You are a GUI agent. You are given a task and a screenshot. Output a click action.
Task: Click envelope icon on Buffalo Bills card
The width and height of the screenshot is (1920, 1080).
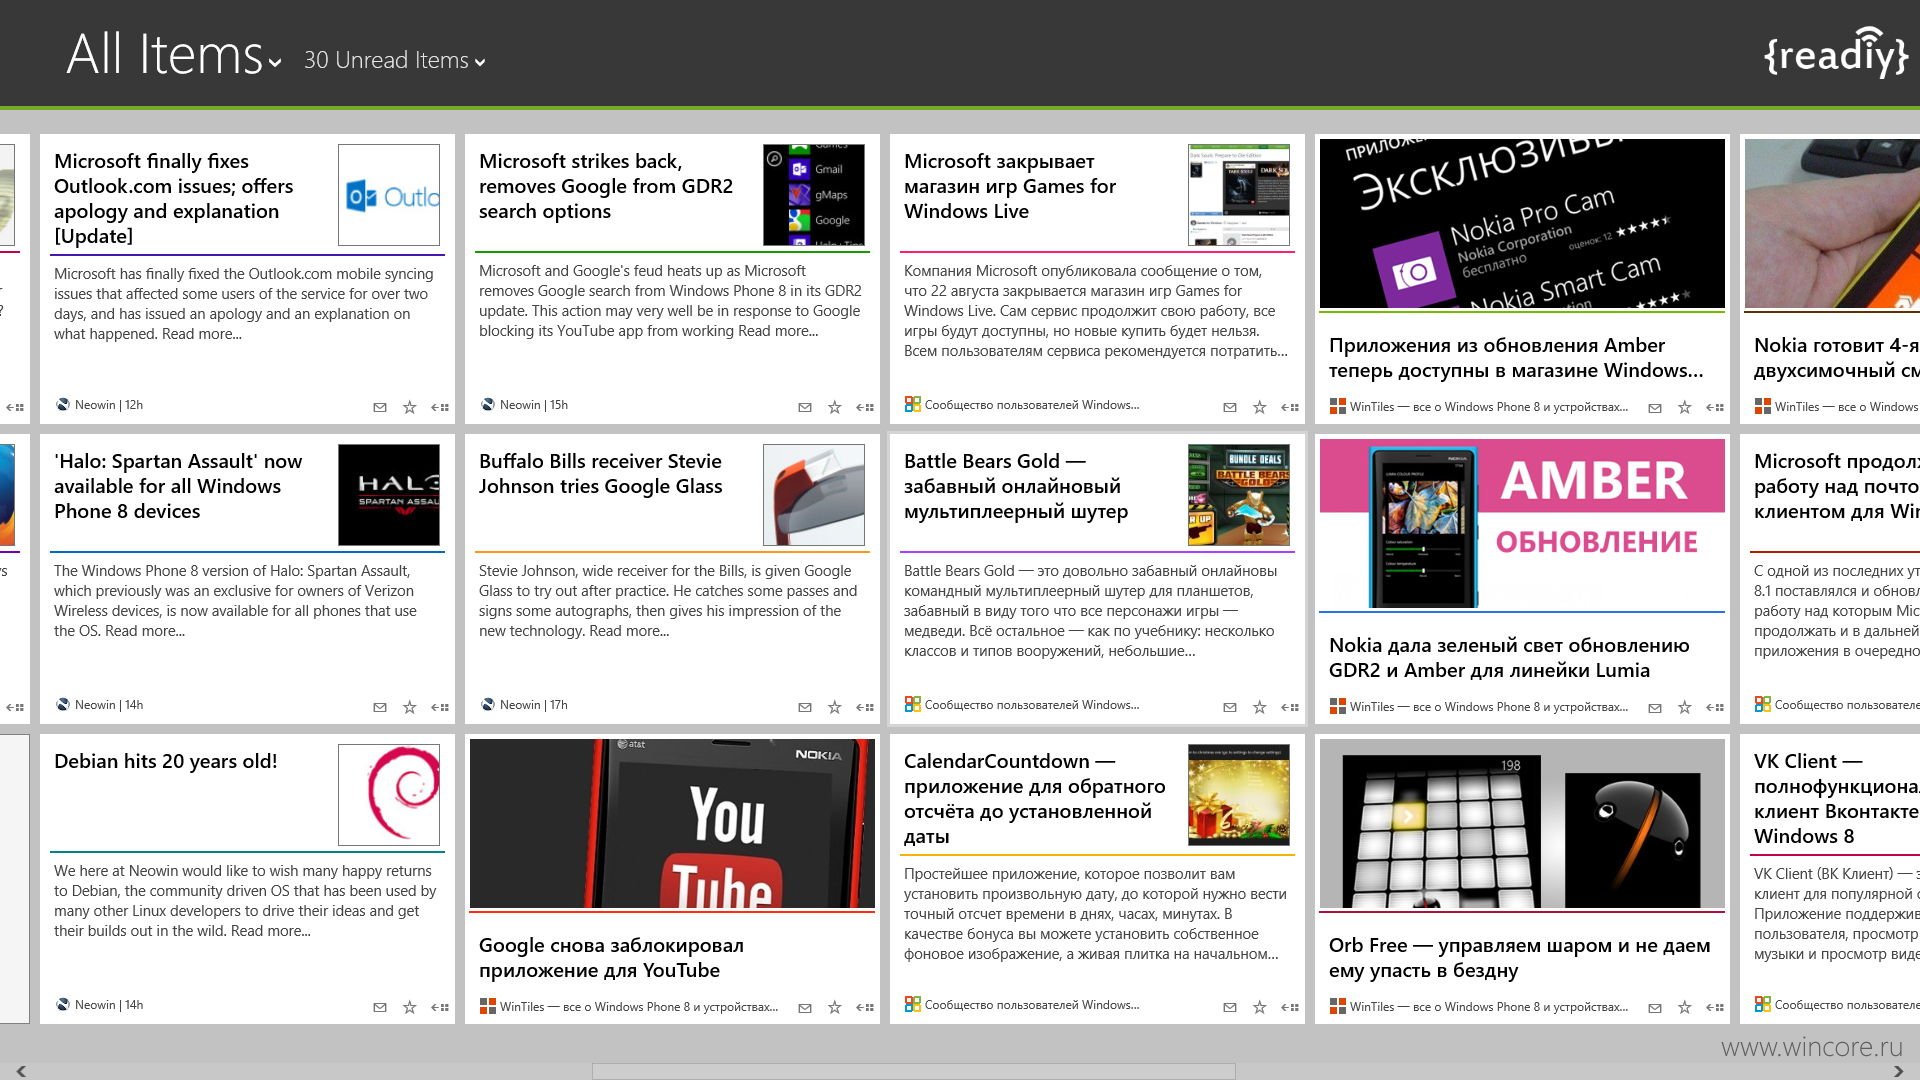805,707
